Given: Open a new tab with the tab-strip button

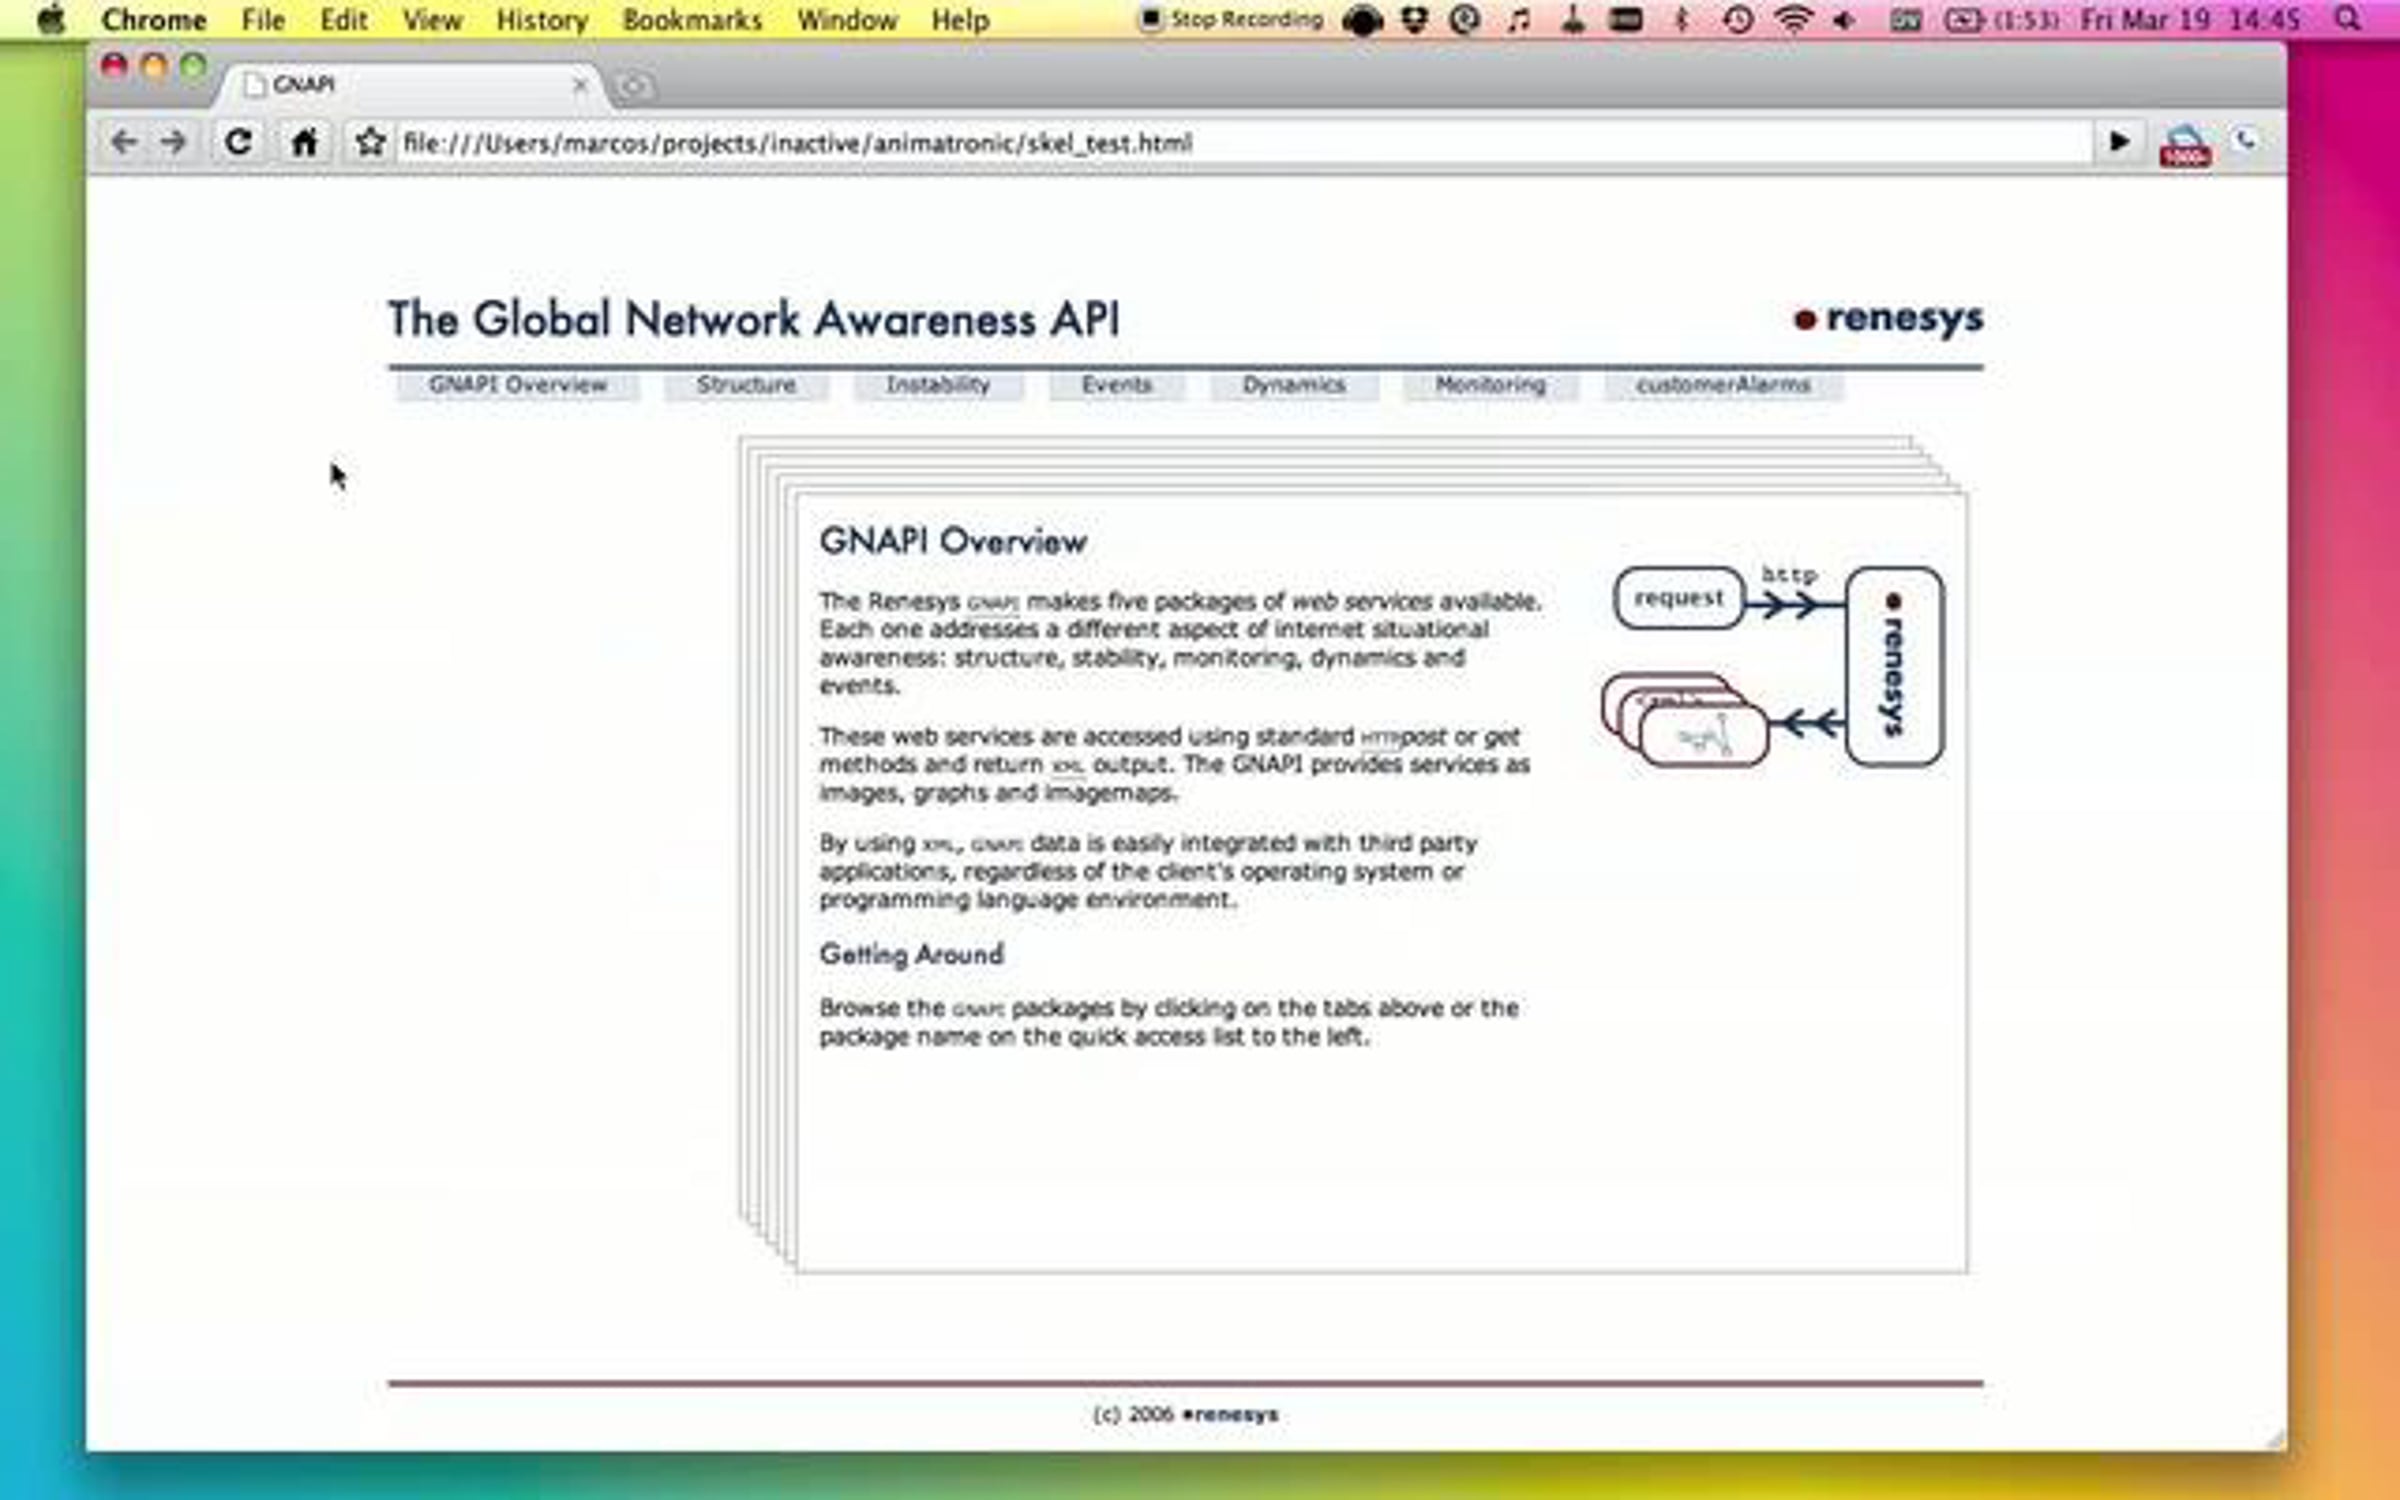Looking at the screenshot, I should [633, 87].
